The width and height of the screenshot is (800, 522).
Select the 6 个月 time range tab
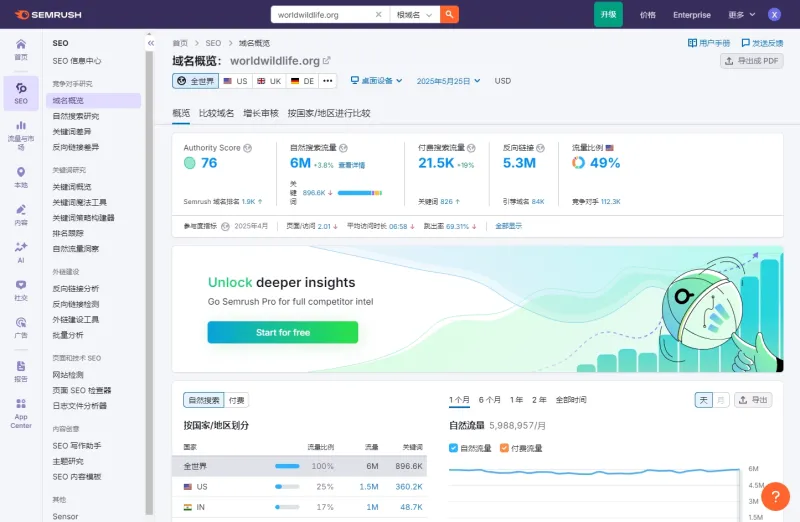point(489,400)
